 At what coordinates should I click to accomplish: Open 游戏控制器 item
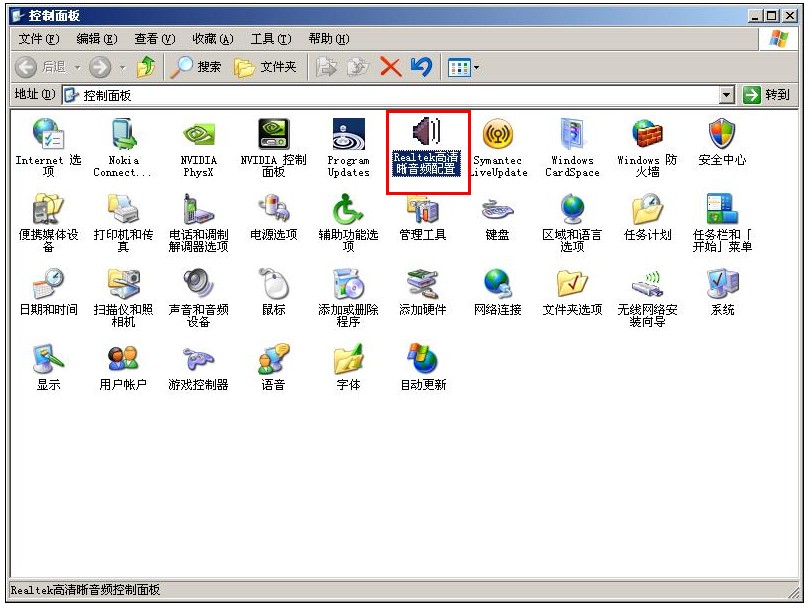pyautogui.click(x=198, y=367)
